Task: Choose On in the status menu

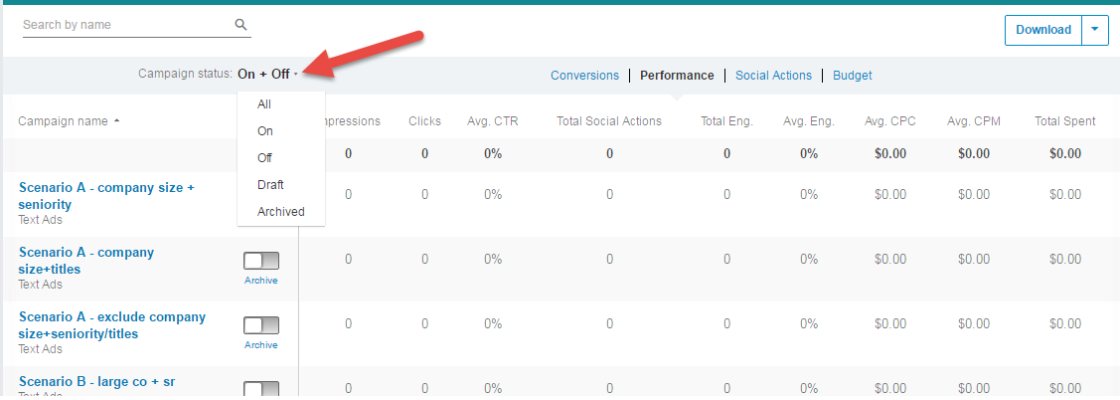Action: pyautogui.click(x=265, y=131)
